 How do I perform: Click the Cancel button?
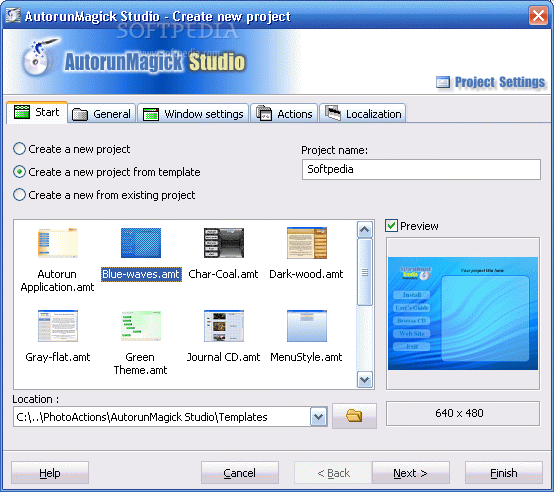pos(240,473)
